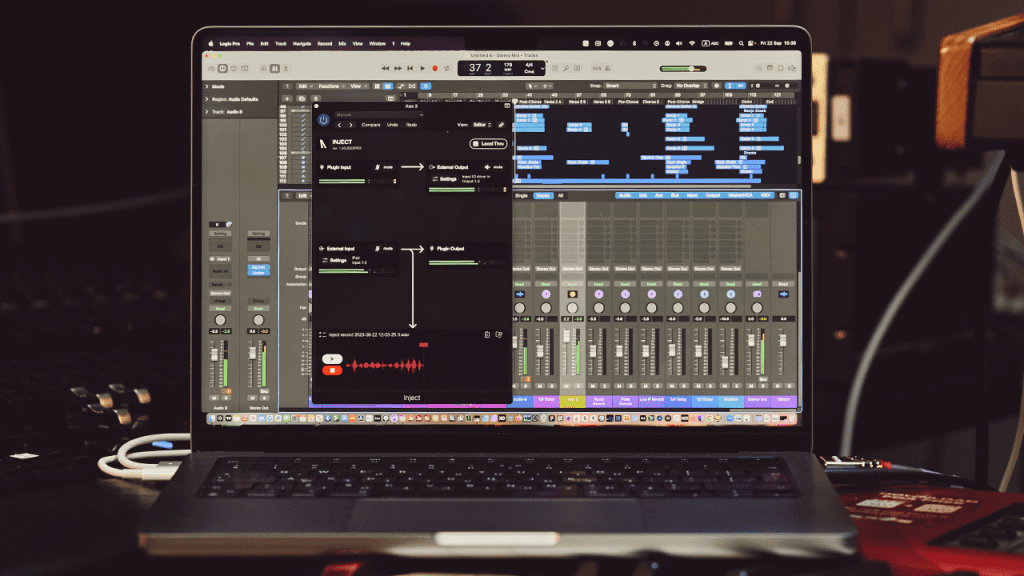Open the Navigate menu
The width and height of the screenshot is (1024, 576).
(302, 44)
